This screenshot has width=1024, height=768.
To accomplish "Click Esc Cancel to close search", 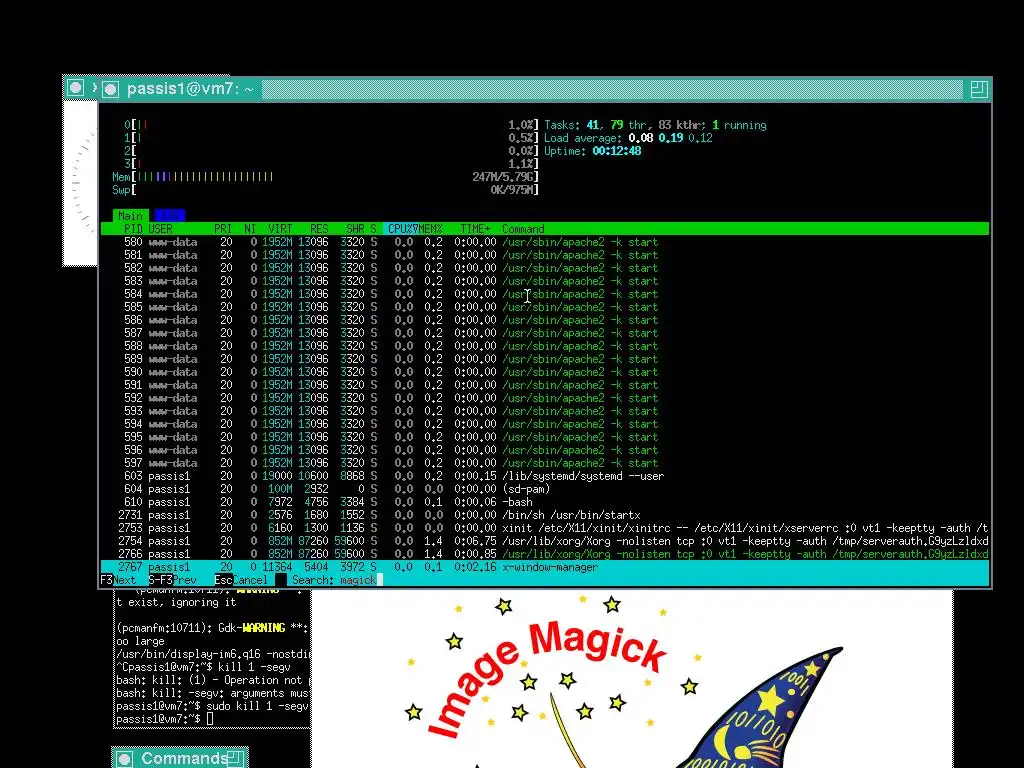I will click(241, 580).
